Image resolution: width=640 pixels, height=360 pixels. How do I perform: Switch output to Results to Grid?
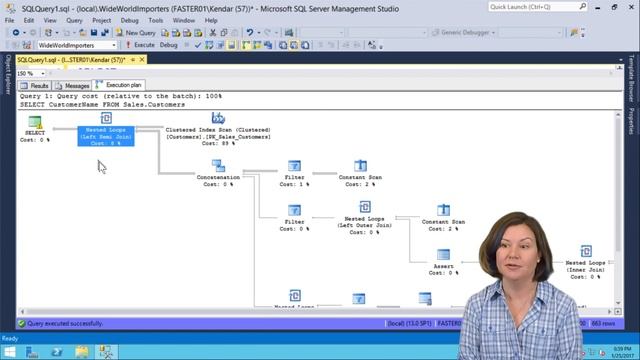(x=294, y=45)
